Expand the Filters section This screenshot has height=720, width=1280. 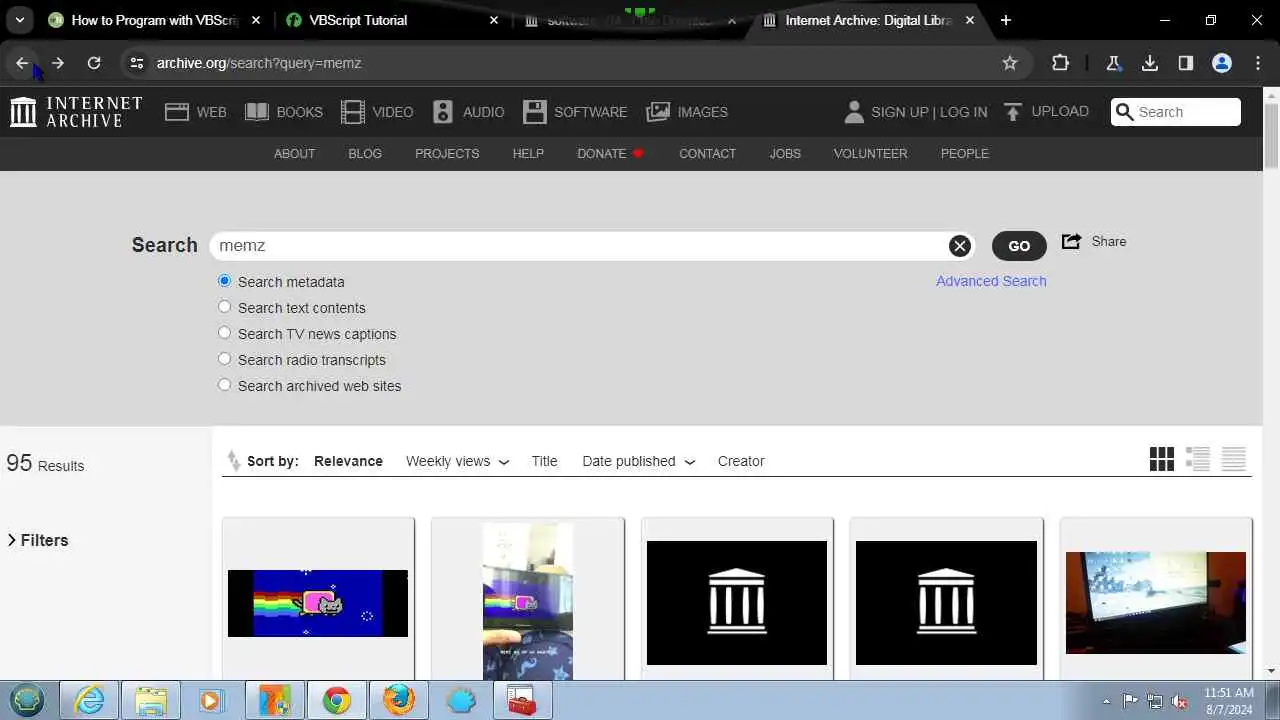coord(38,540)
